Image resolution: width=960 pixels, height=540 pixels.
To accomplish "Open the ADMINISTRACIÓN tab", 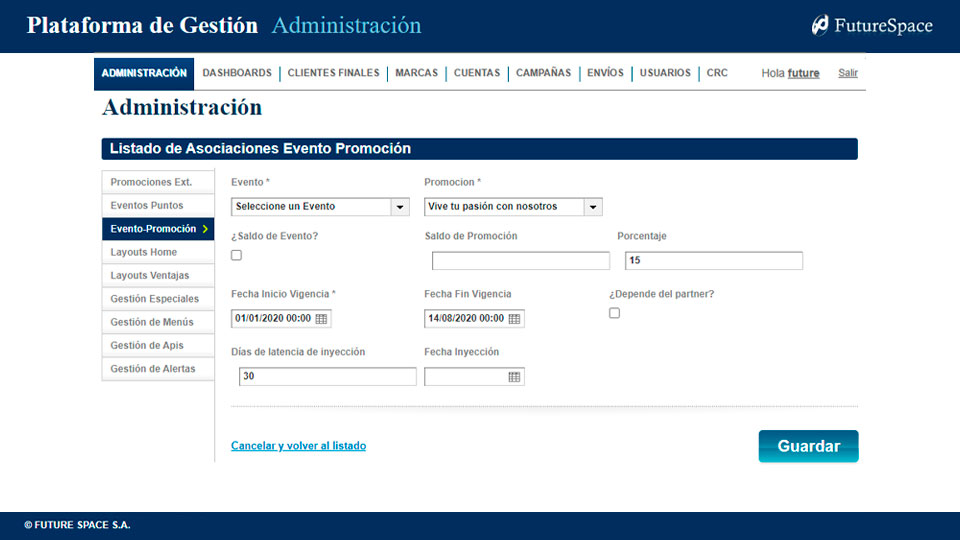I will [144, 73].
